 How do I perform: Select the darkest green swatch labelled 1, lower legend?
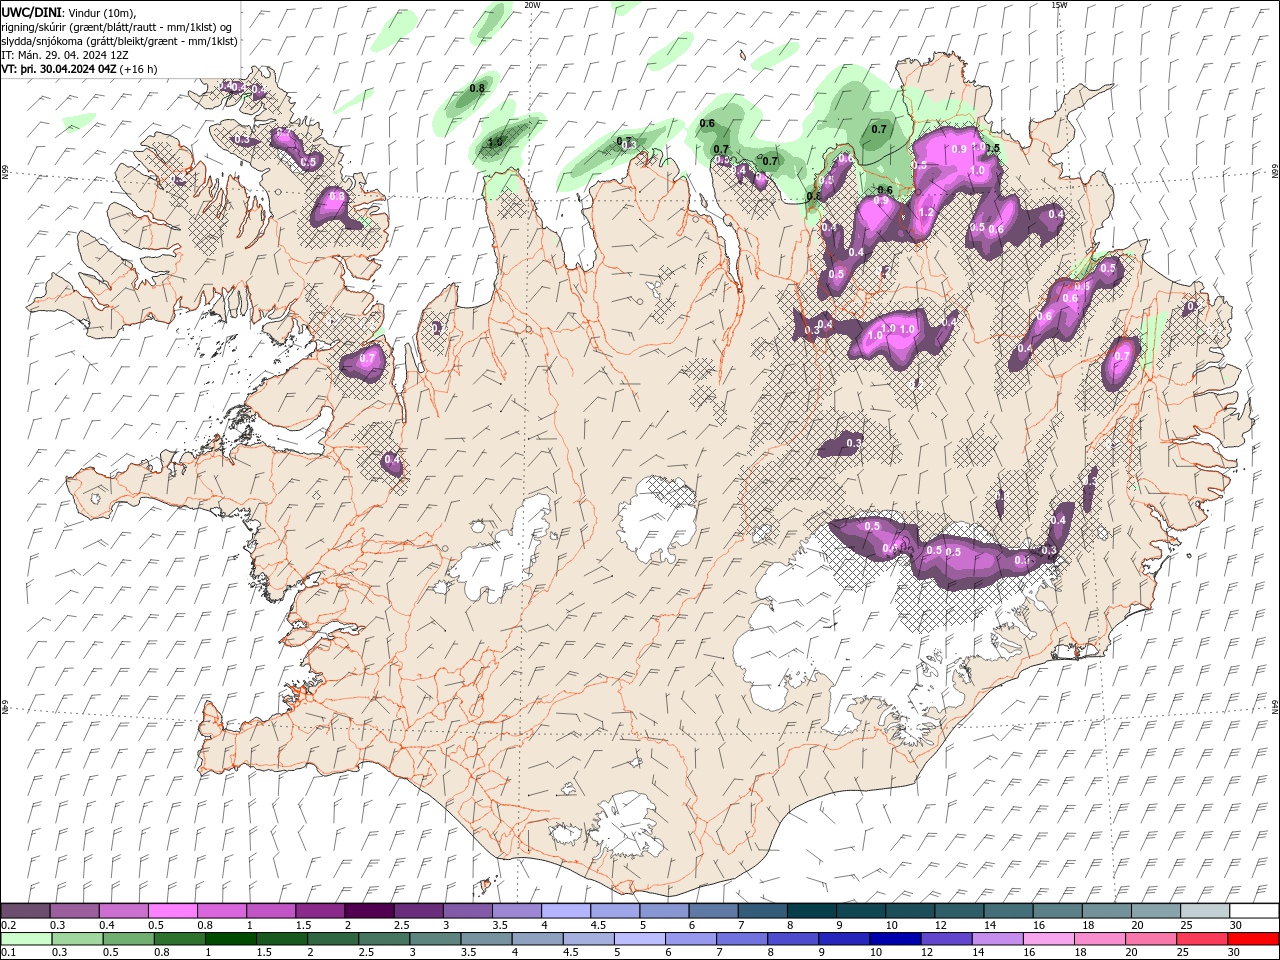[230, 939]
